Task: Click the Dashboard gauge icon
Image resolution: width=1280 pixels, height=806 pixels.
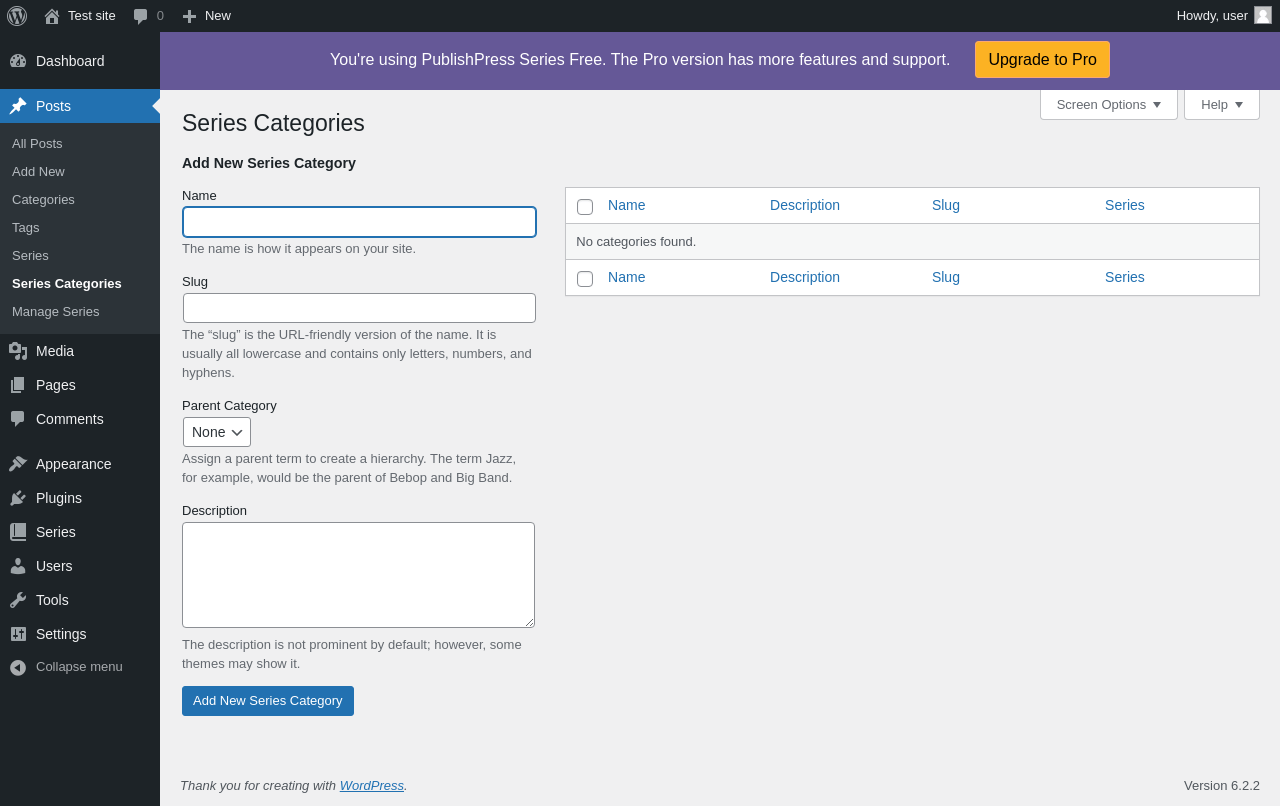Action: point(18,61)
